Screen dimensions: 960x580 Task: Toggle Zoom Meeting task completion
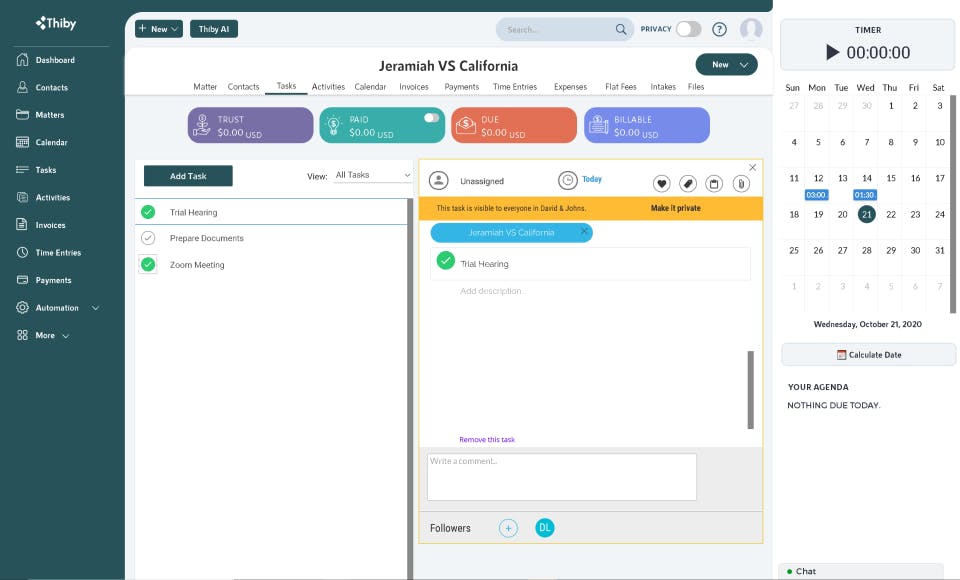click(148, 265)
